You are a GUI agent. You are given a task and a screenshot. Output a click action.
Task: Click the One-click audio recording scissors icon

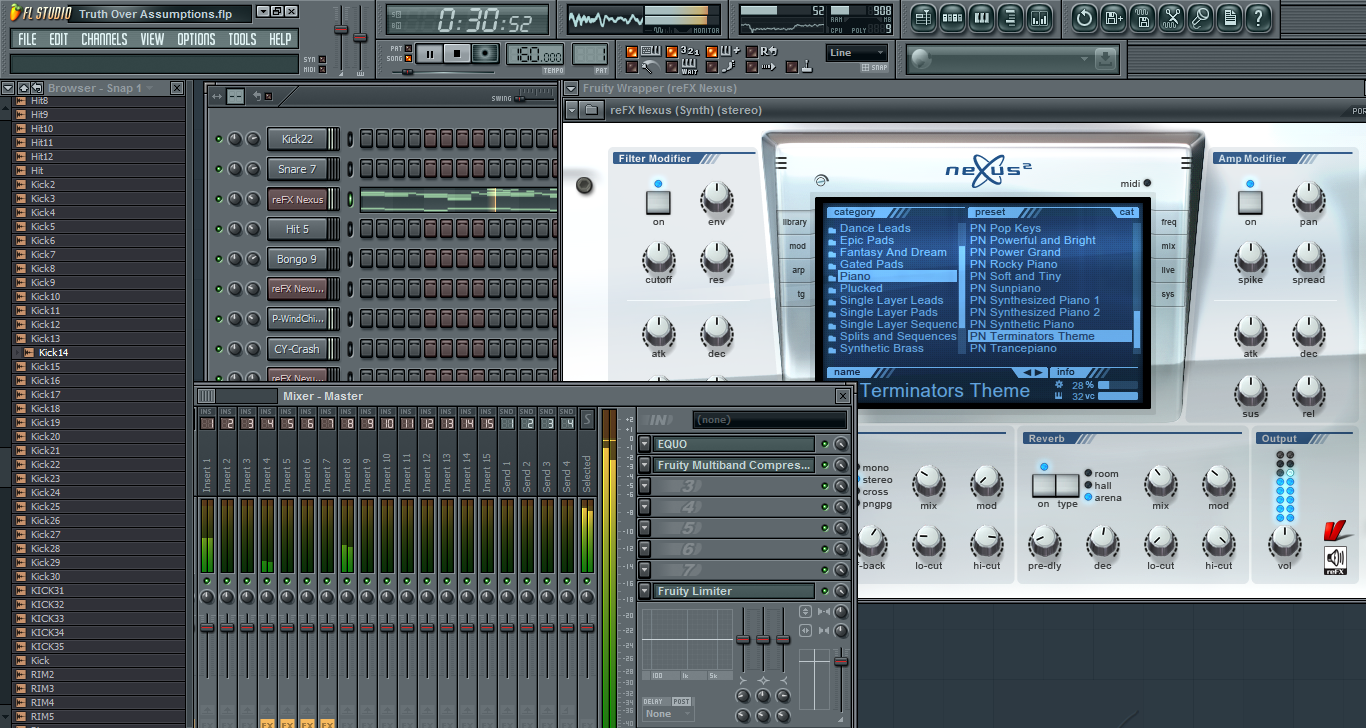[1172, 17]
